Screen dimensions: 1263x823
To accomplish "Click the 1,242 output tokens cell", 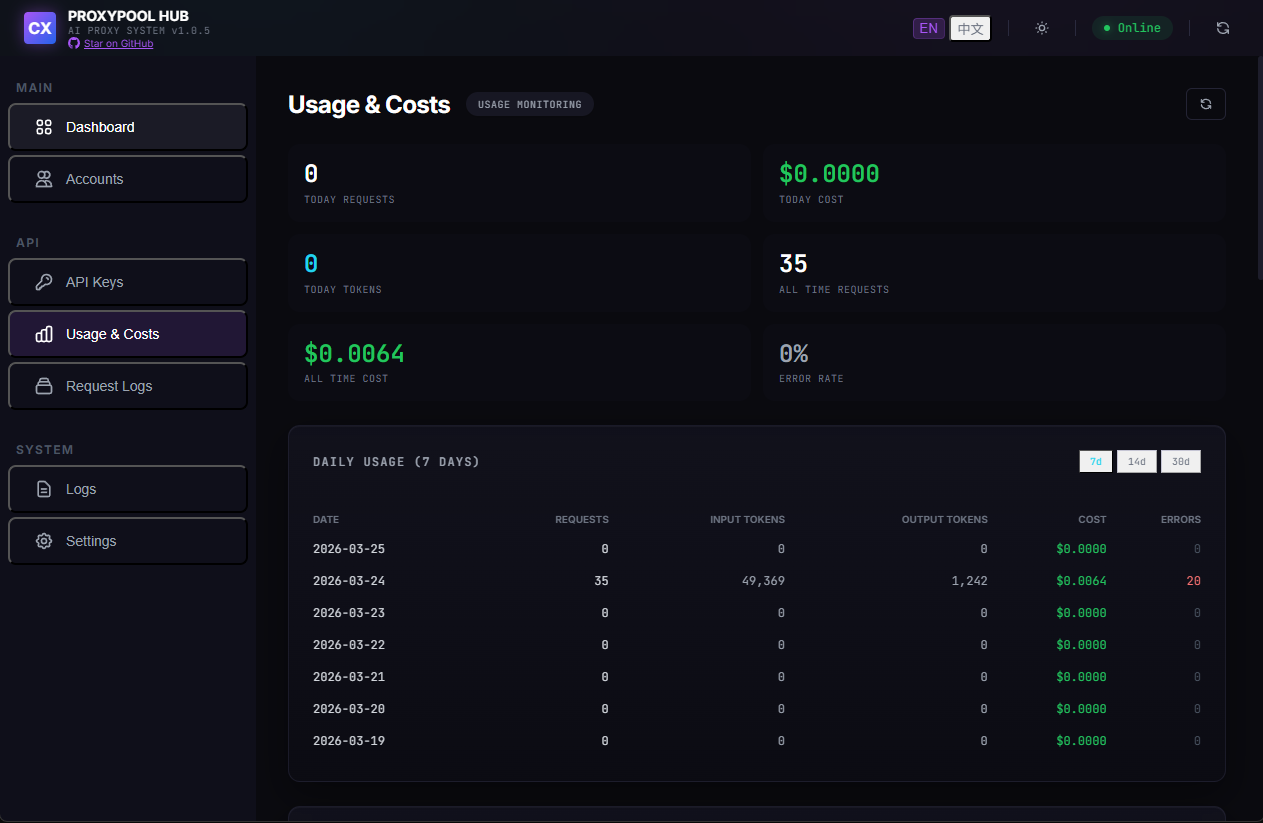I will (x=970, y=581).
